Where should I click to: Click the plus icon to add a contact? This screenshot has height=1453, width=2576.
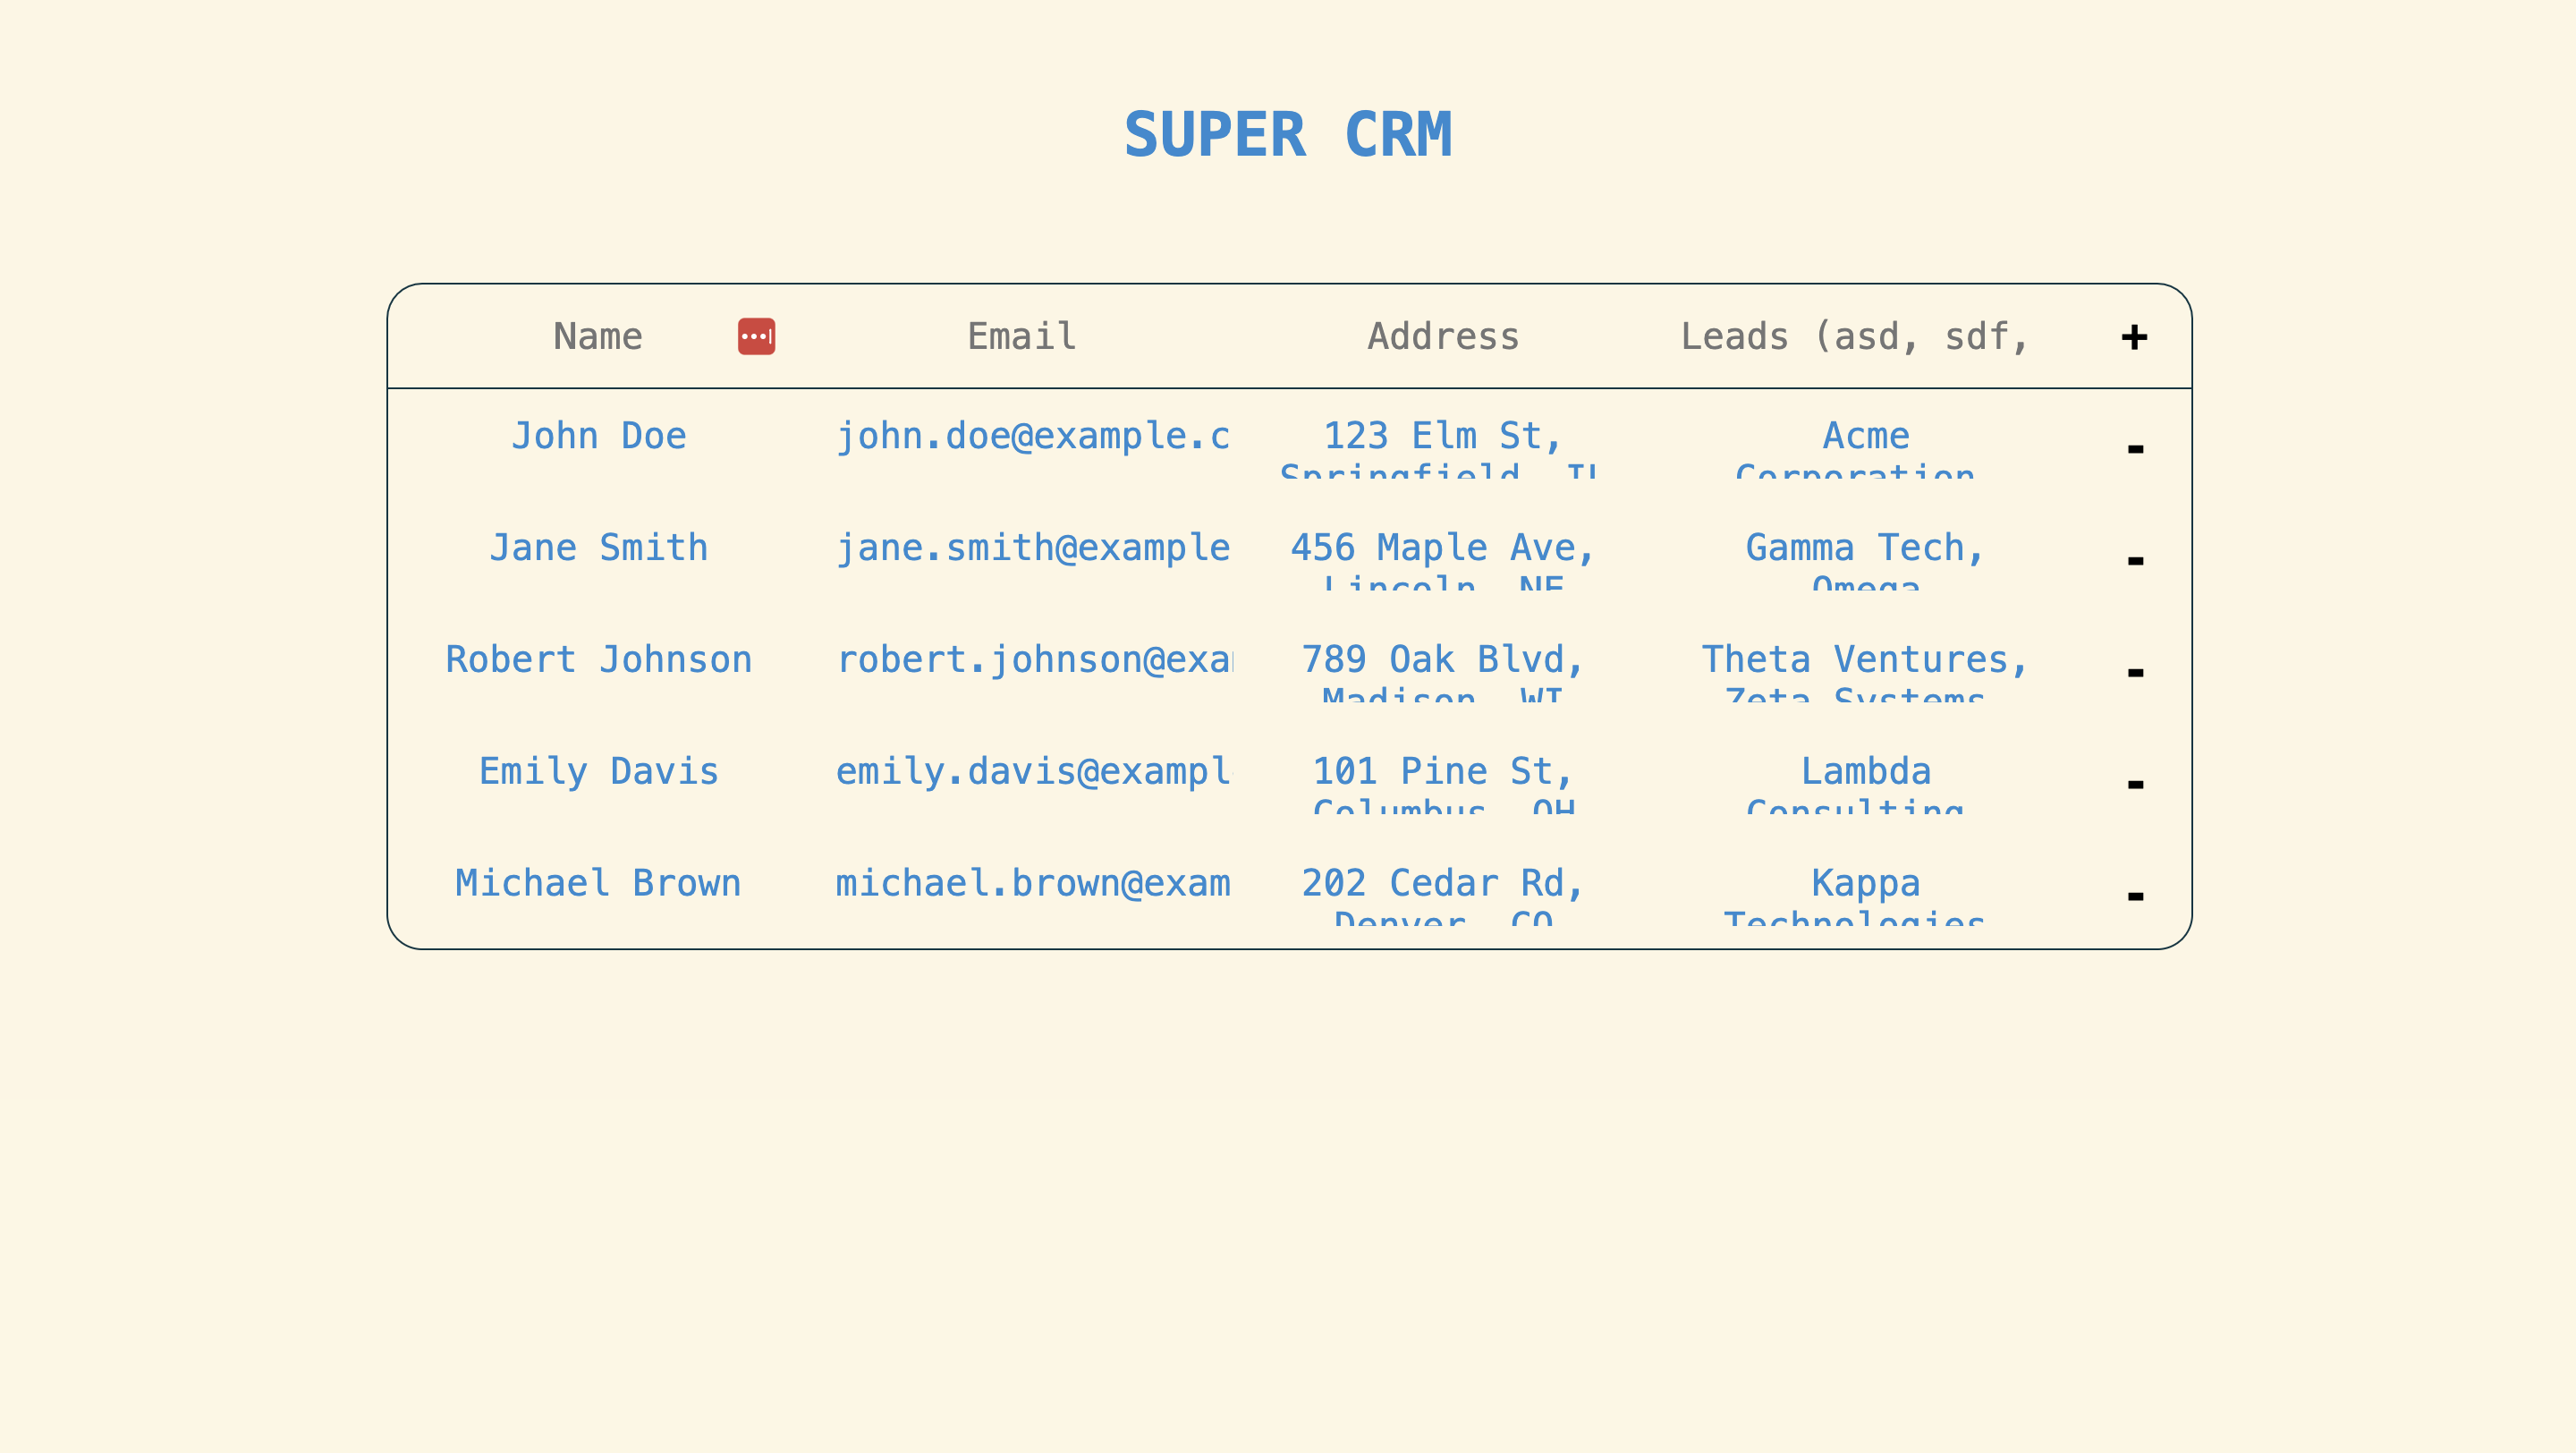click(x=2134, y=337)
